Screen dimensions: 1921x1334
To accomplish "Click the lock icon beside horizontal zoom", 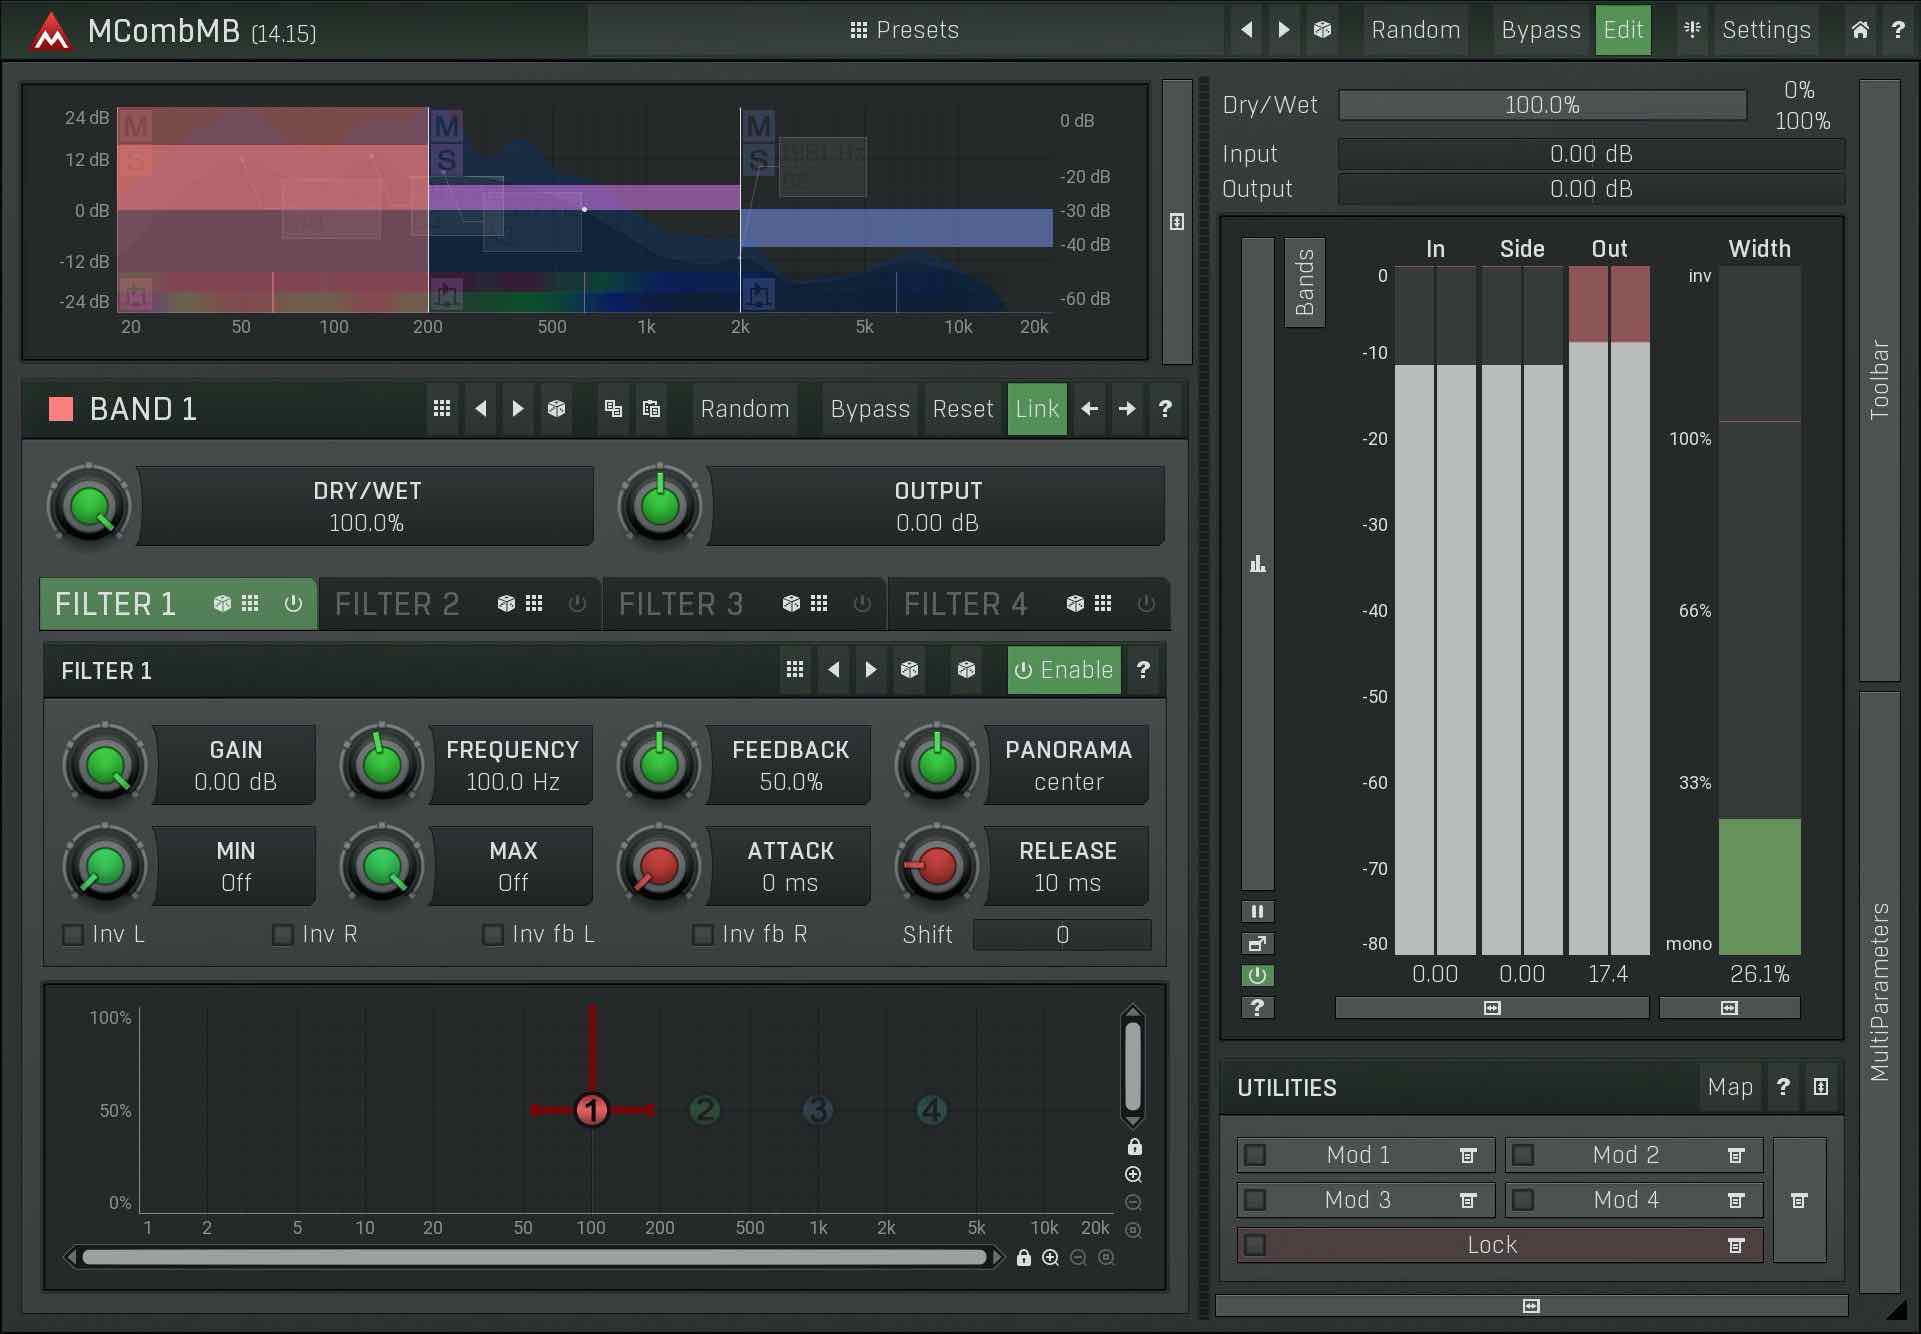I will point(1023,1258).
